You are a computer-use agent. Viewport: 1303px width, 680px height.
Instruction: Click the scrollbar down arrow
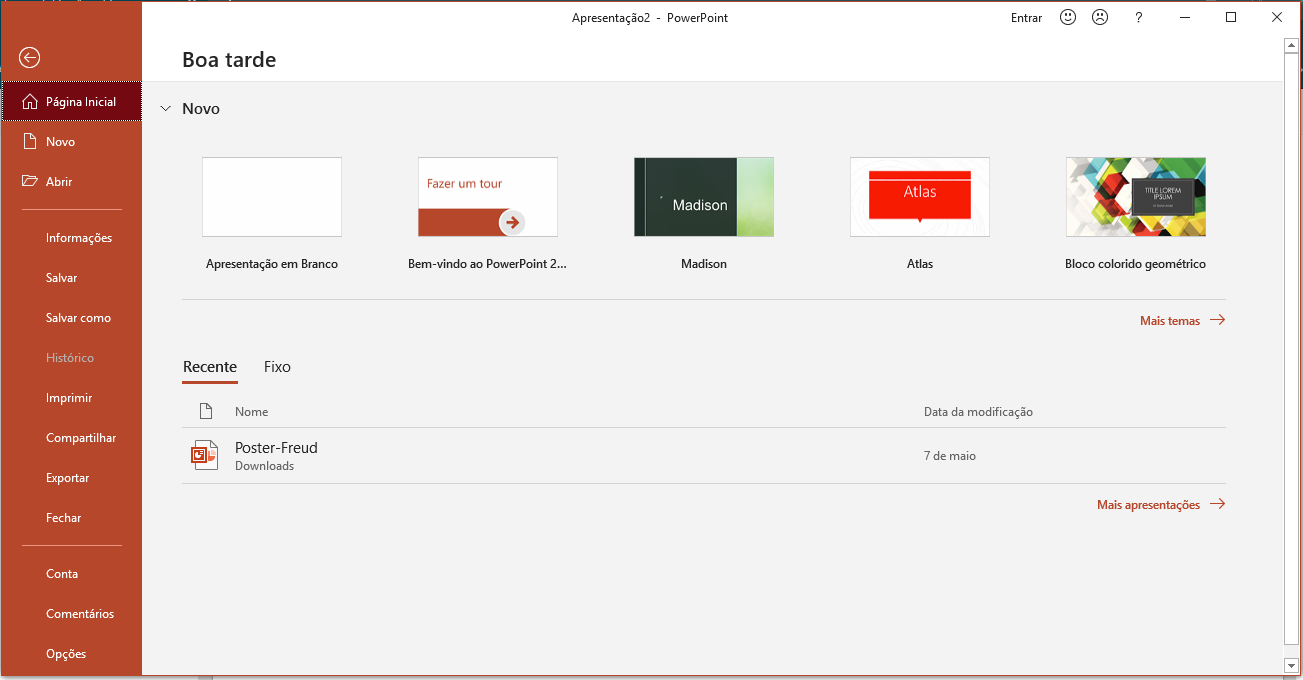(1291, 665)
